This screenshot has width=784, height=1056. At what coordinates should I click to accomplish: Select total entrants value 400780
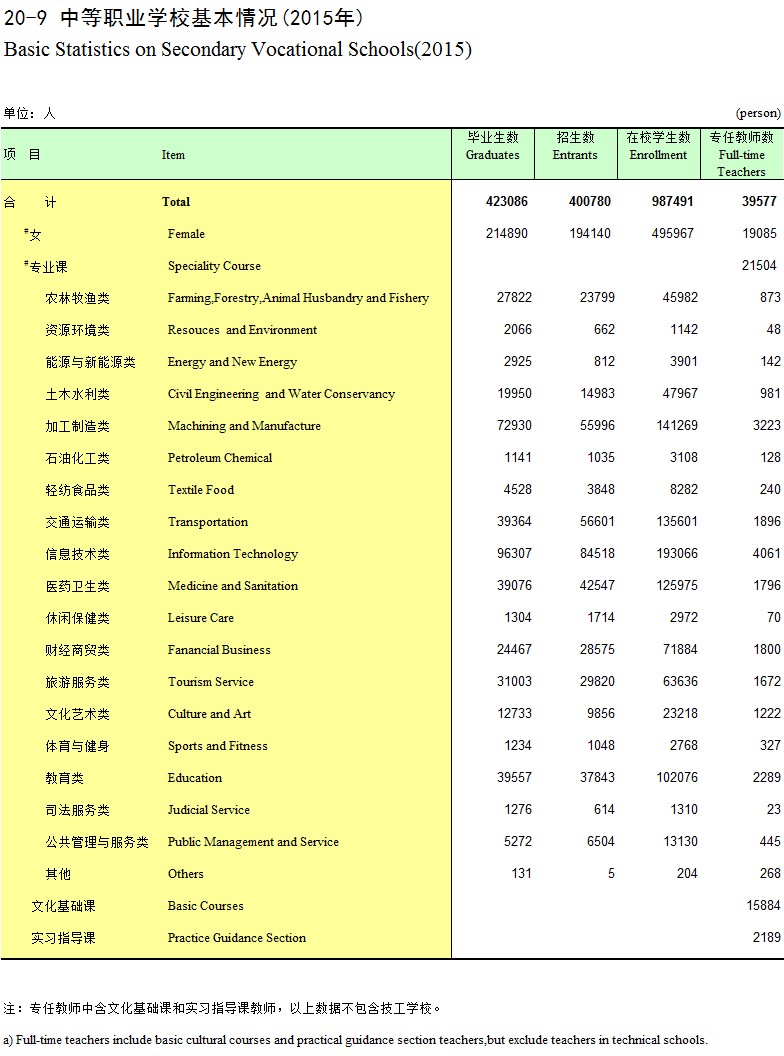coord(589,201)
